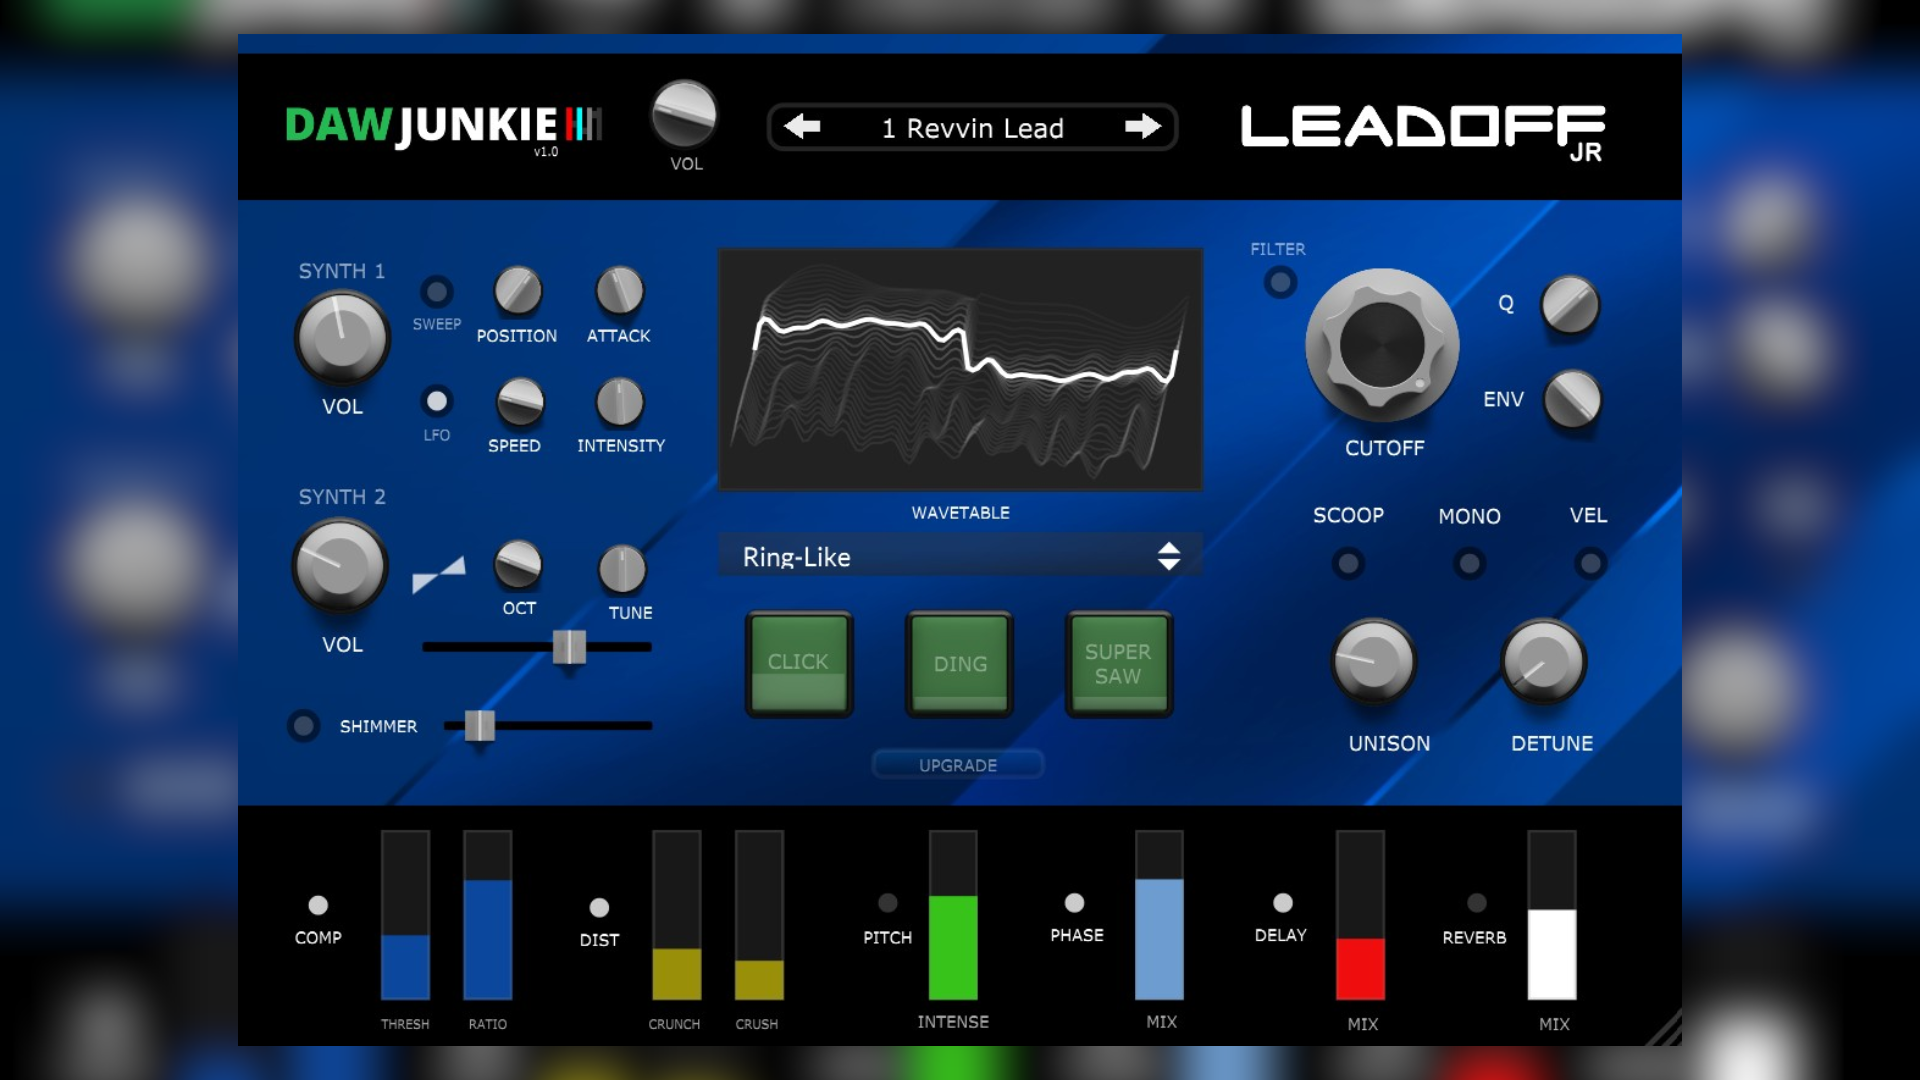Click the REVERB MIX white slider
Image resolution: width=1920 pixels, height=1080 pixels.
pos(1552,915)
